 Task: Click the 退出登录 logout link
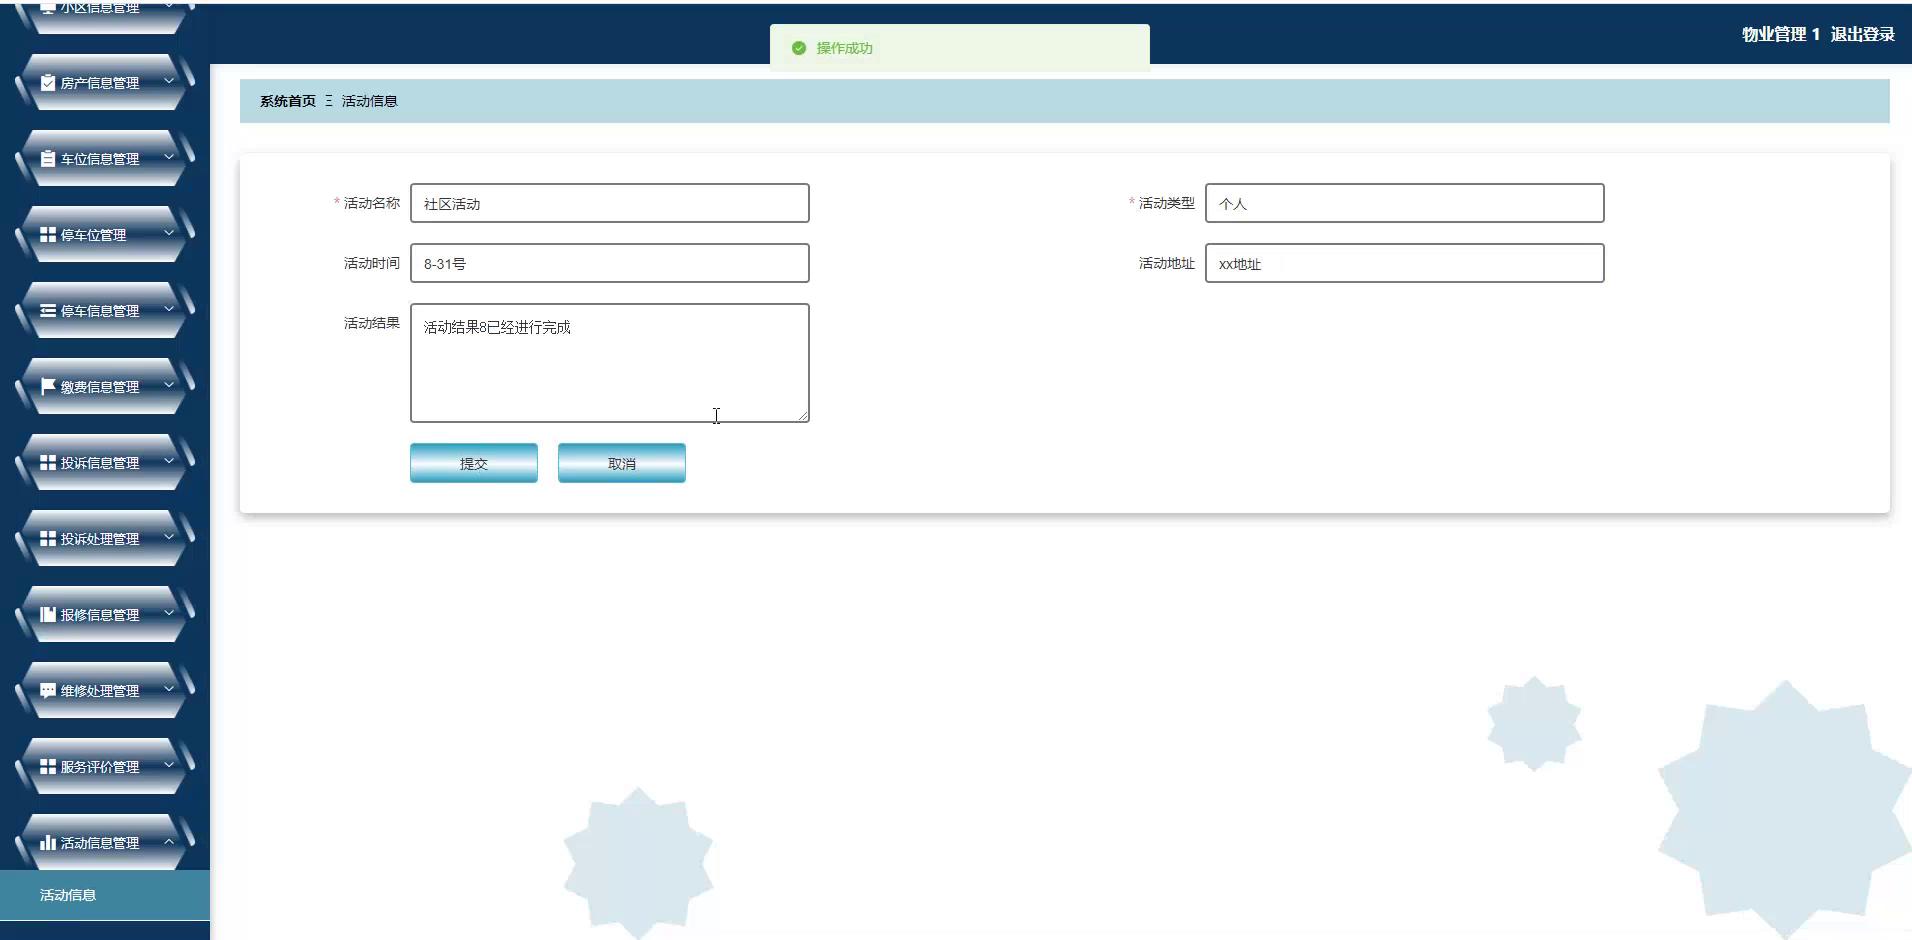pos(1862,34)
